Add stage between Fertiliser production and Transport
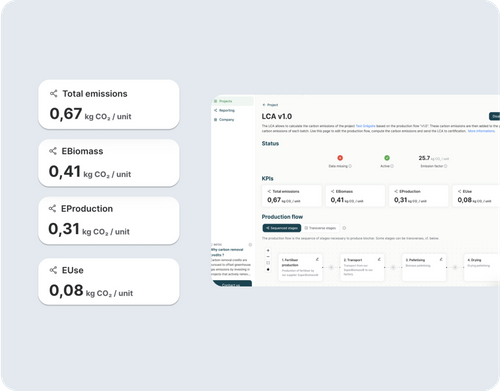Image resolution: width=500 pixels, height=391 pixels. coord(331,267)
